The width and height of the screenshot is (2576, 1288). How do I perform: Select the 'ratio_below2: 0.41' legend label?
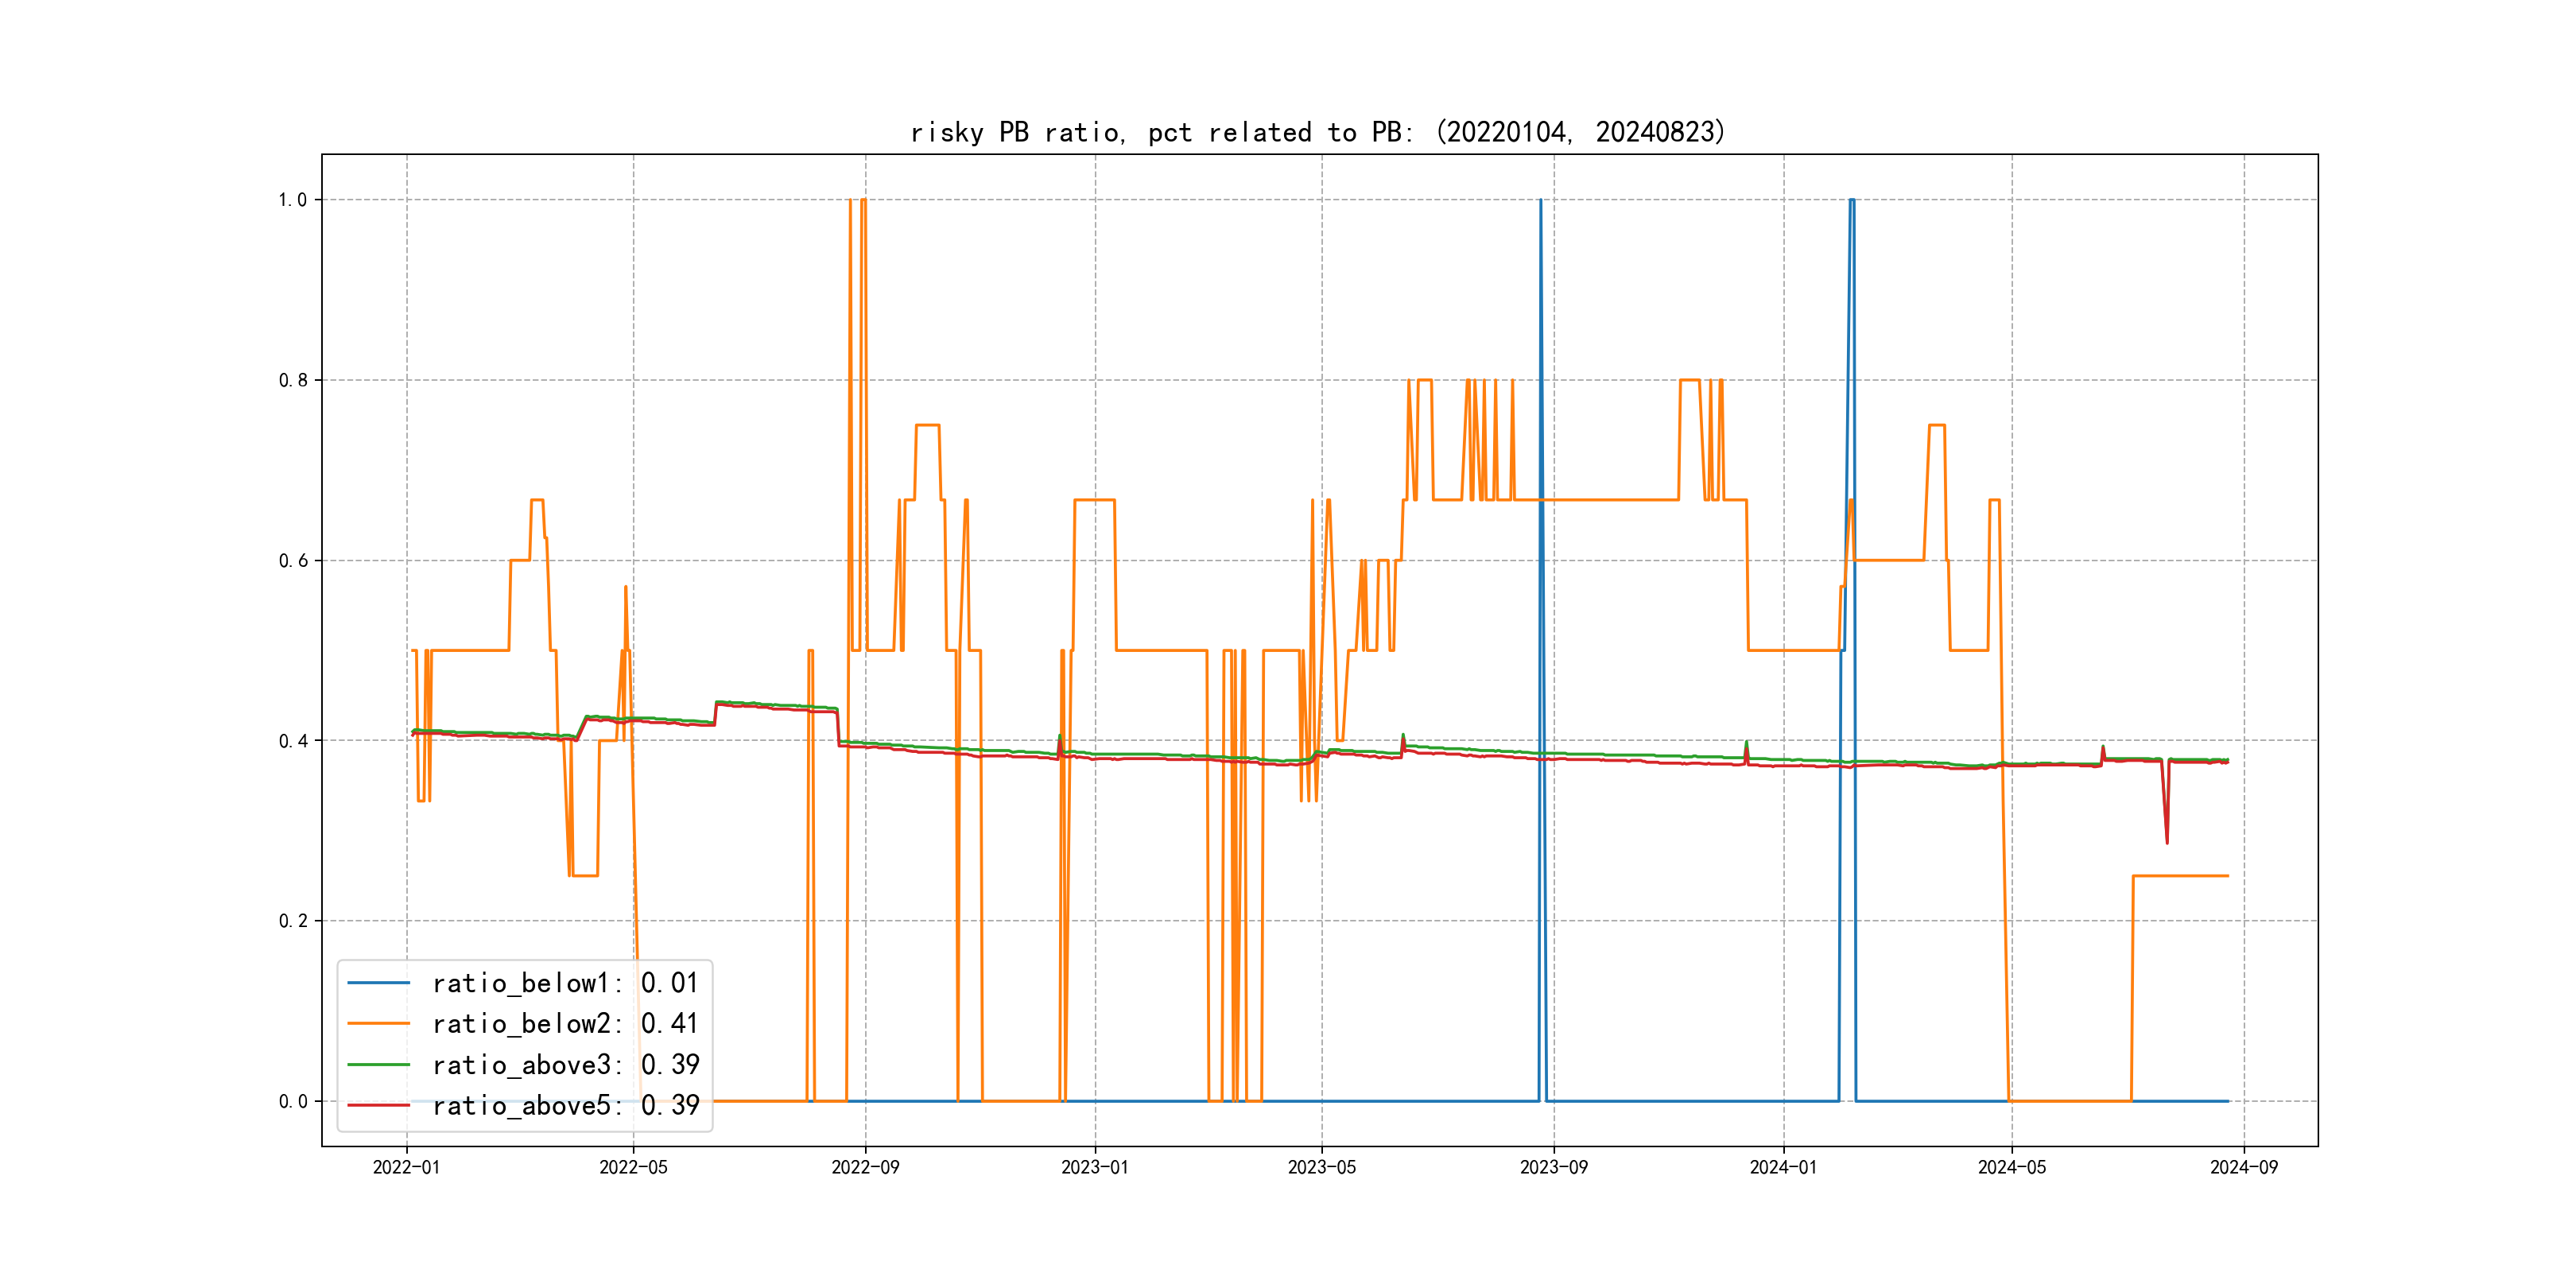tap(565, 1024)
